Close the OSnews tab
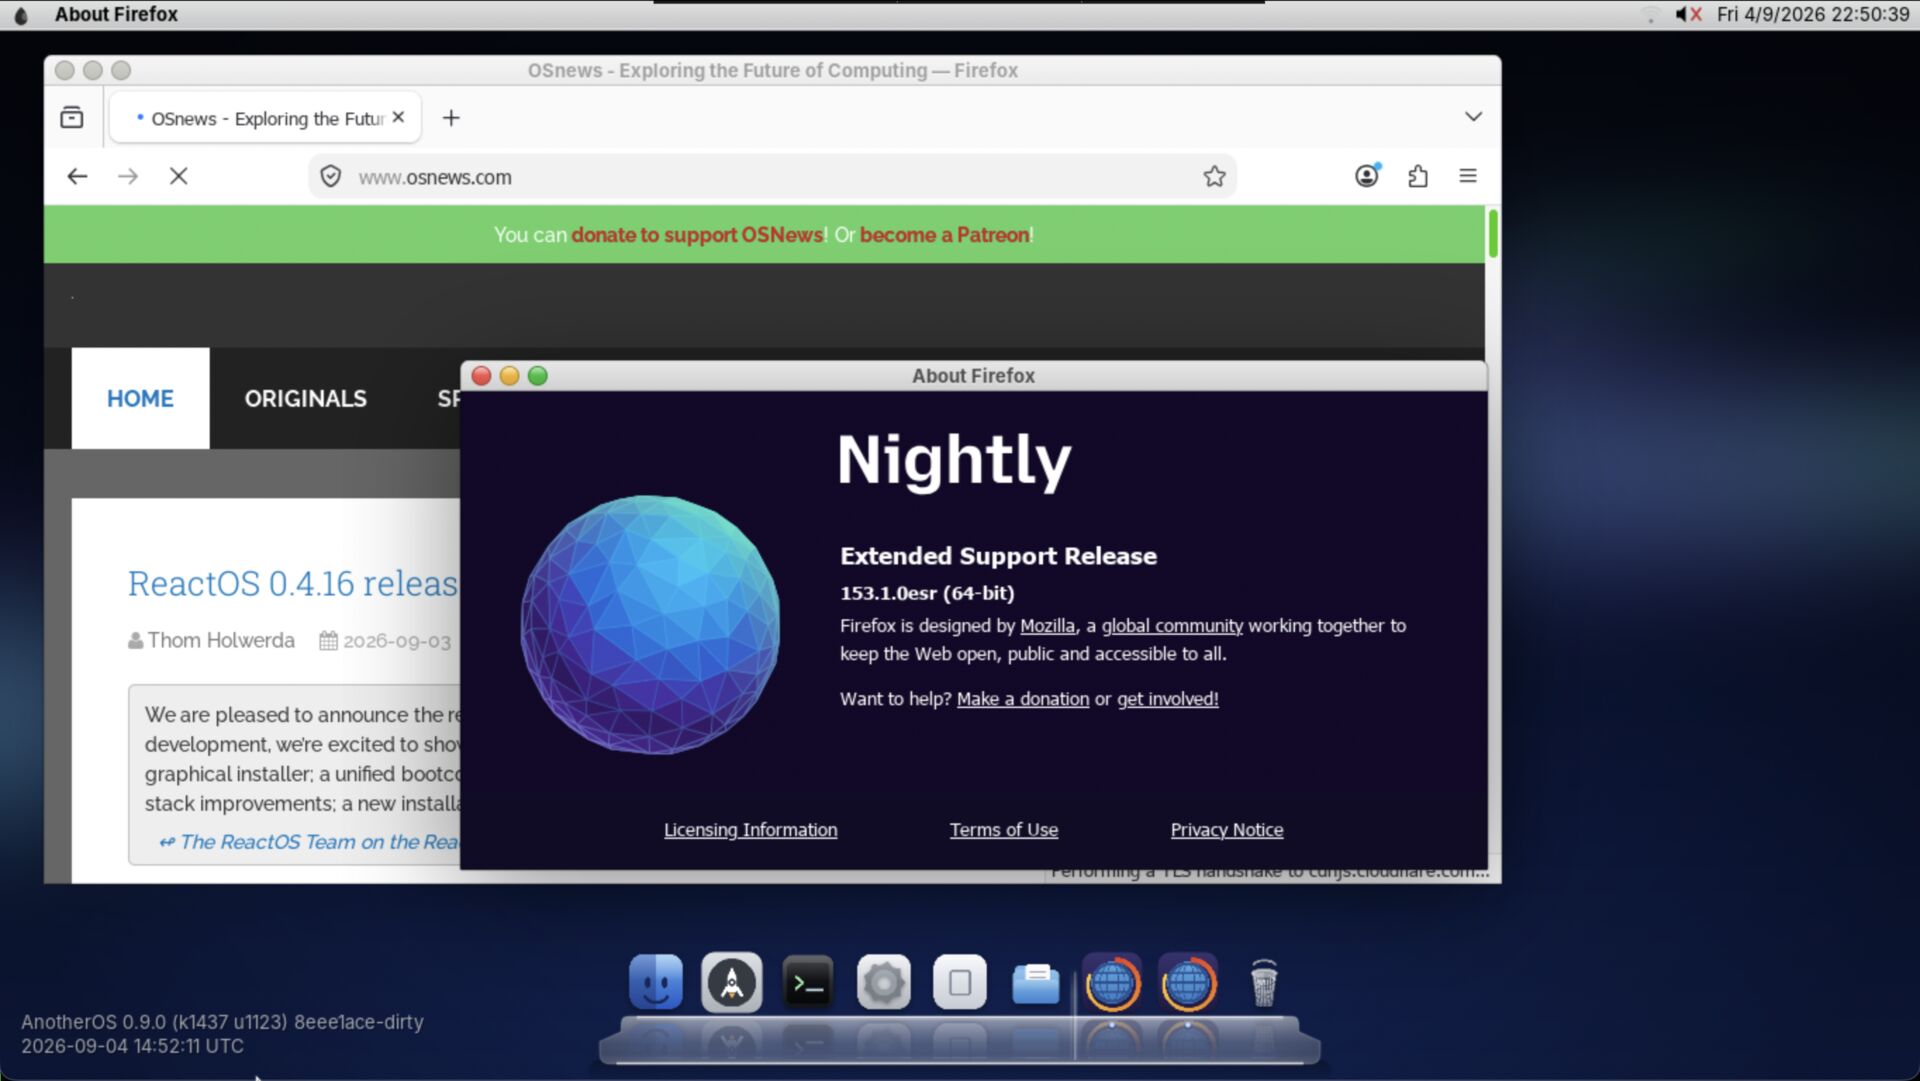Screen dimensions: 1920x1081 (x=398, y=117)
